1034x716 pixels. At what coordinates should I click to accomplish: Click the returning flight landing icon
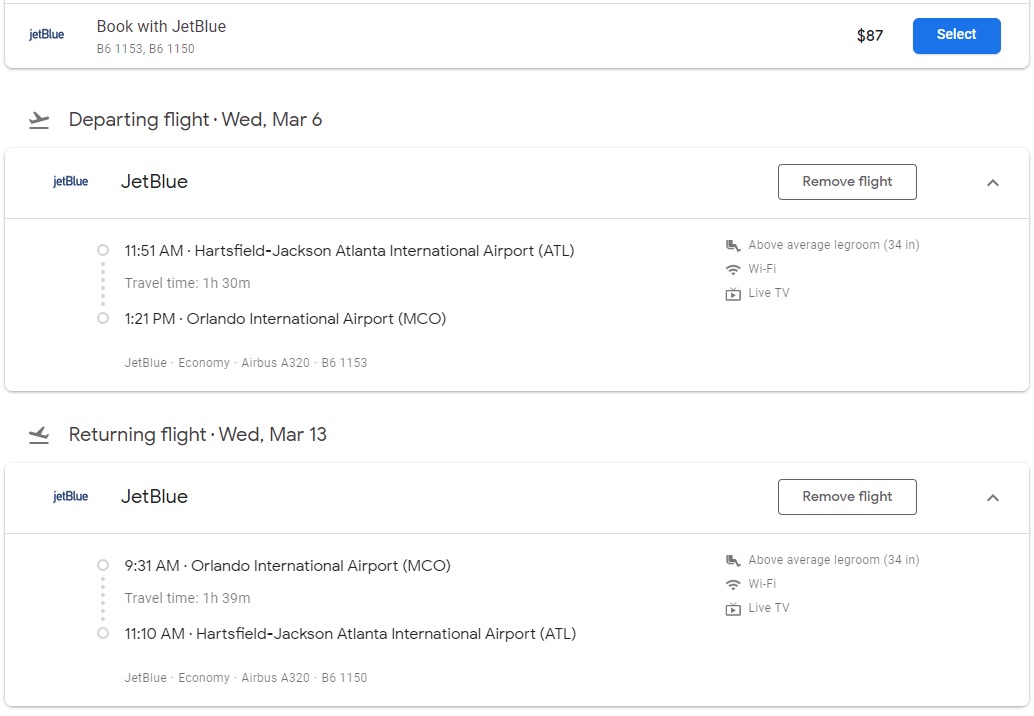point(39,435)
